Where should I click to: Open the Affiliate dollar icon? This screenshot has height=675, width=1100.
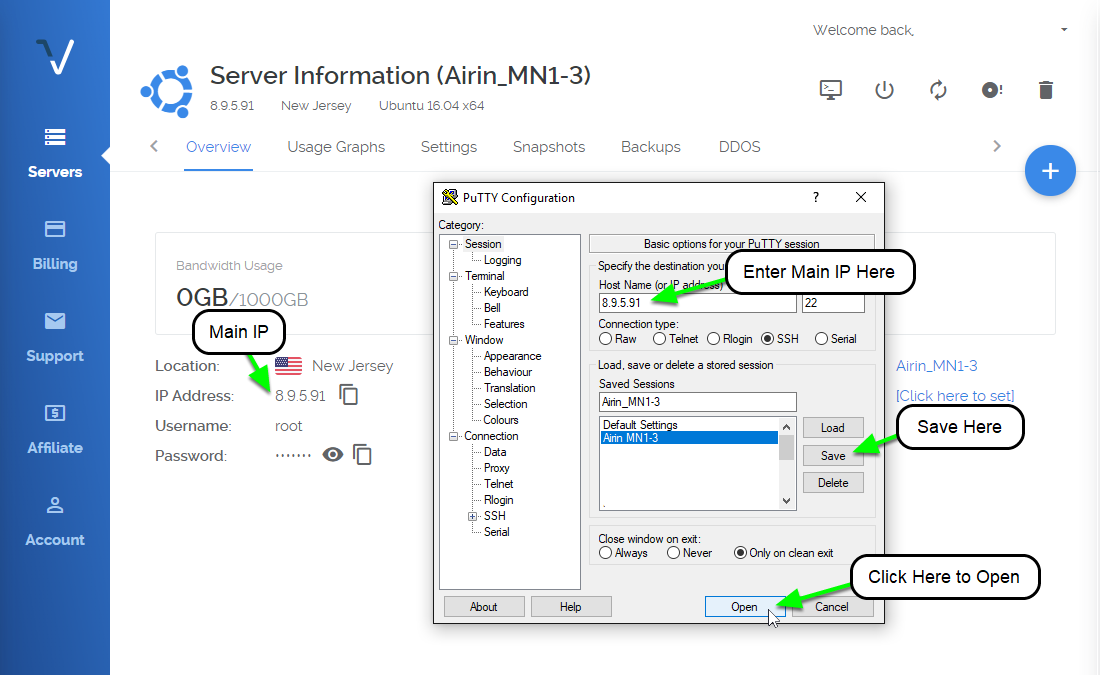[55, 413]
